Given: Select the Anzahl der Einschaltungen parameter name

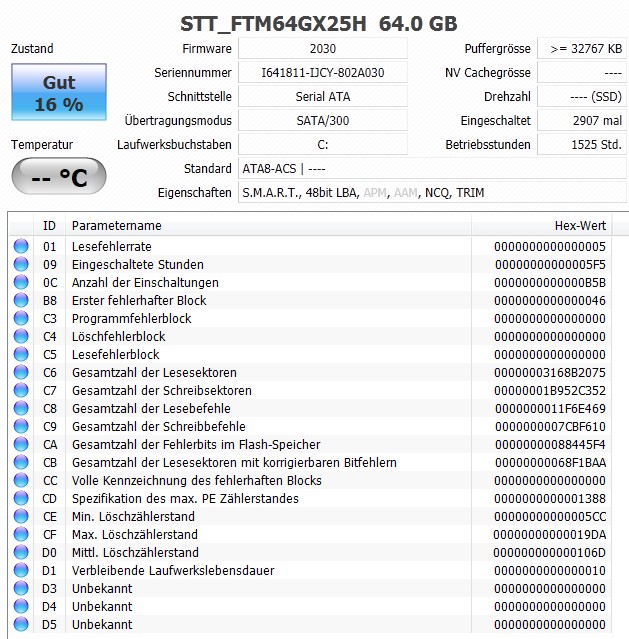Looking at the screenshot, I should (x=145, y=282).
